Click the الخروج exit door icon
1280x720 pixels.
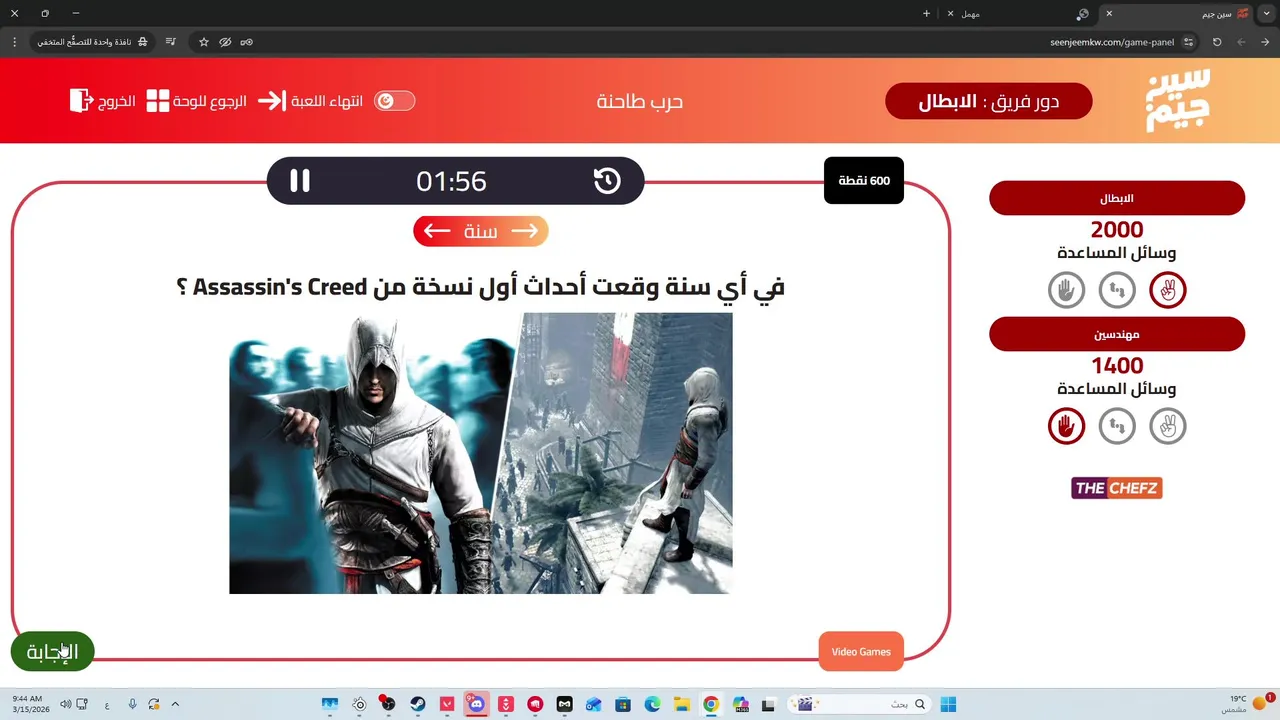click(x=81, y=101)
